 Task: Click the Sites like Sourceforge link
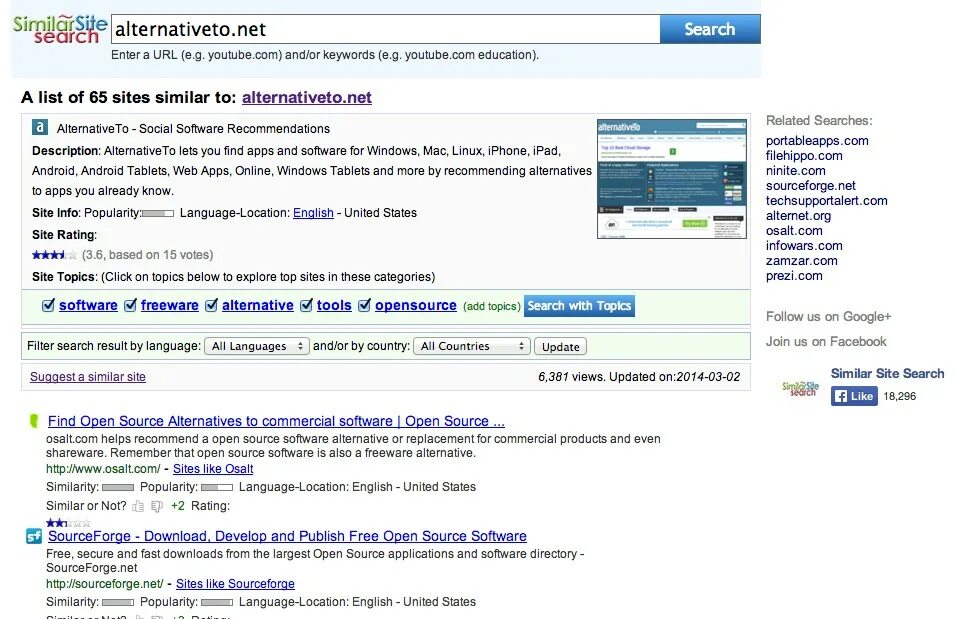[x=235, y=584]
